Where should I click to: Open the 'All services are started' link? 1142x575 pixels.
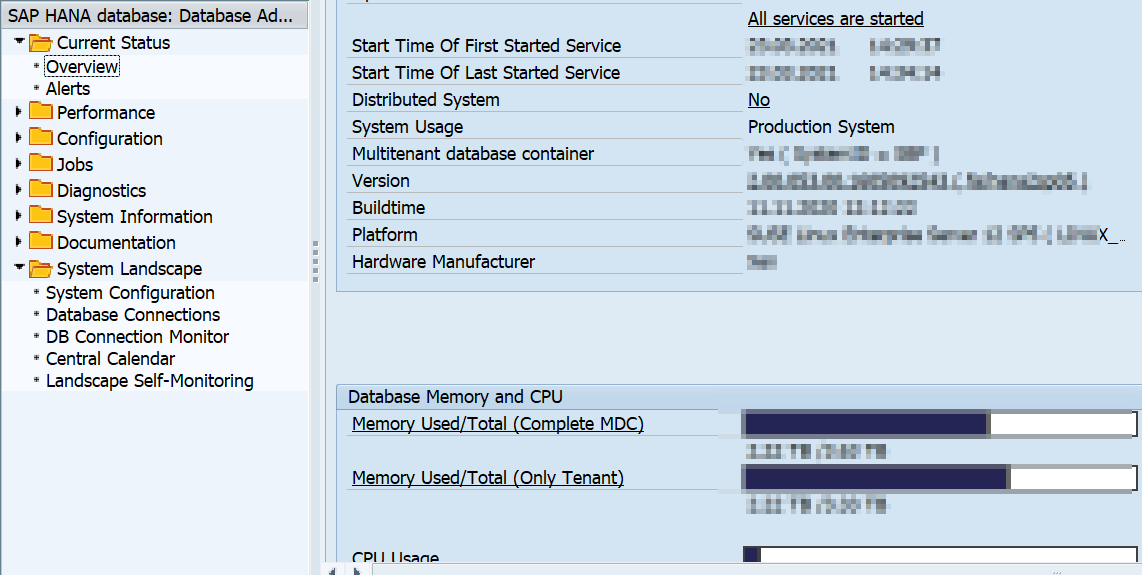(x=835, y=19)
